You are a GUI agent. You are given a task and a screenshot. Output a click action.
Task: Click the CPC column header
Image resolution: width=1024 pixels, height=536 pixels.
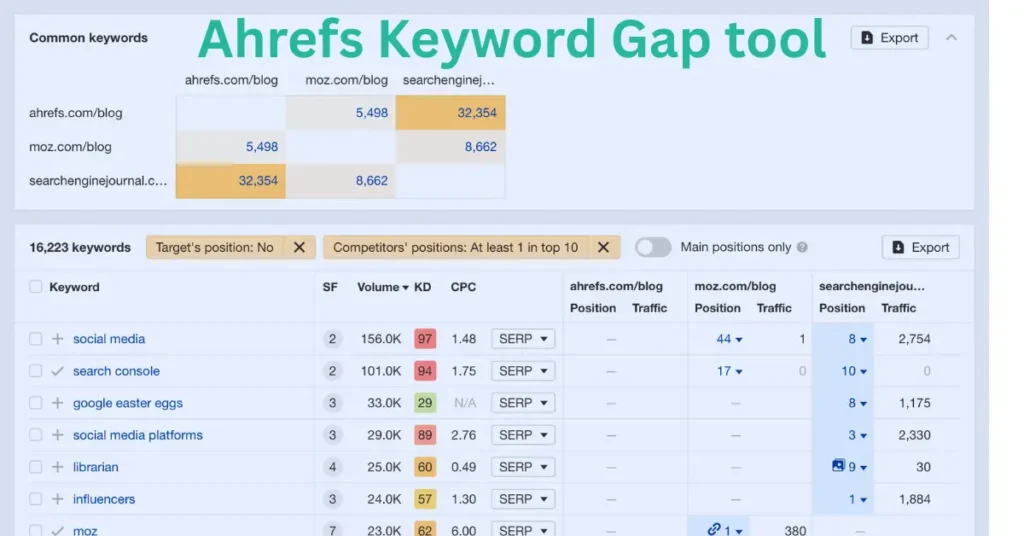pos(463,287)
